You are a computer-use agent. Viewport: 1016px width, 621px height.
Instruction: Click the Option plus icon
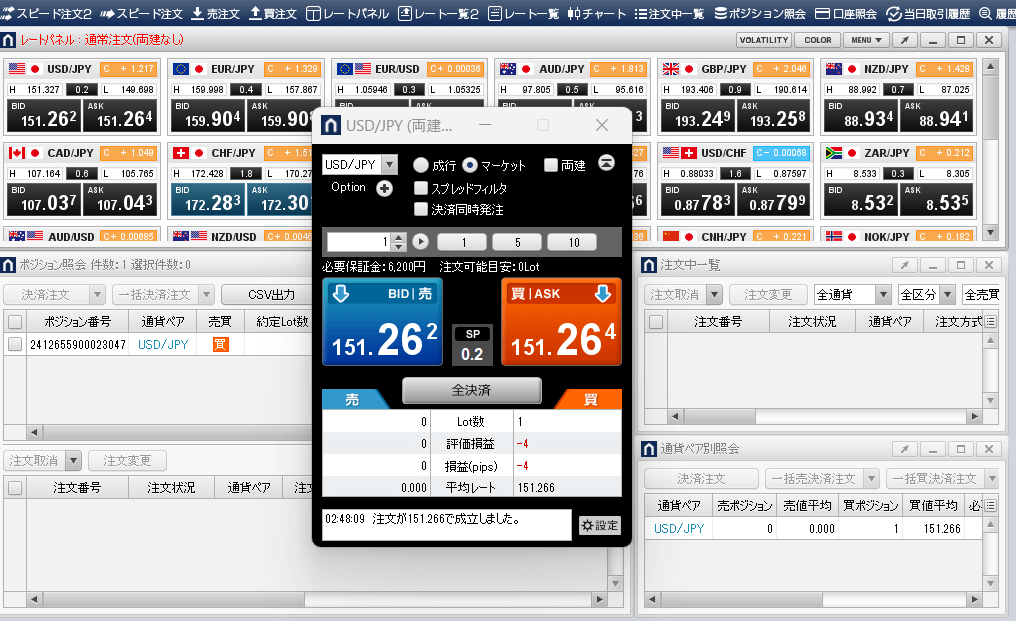click(384, 189)
